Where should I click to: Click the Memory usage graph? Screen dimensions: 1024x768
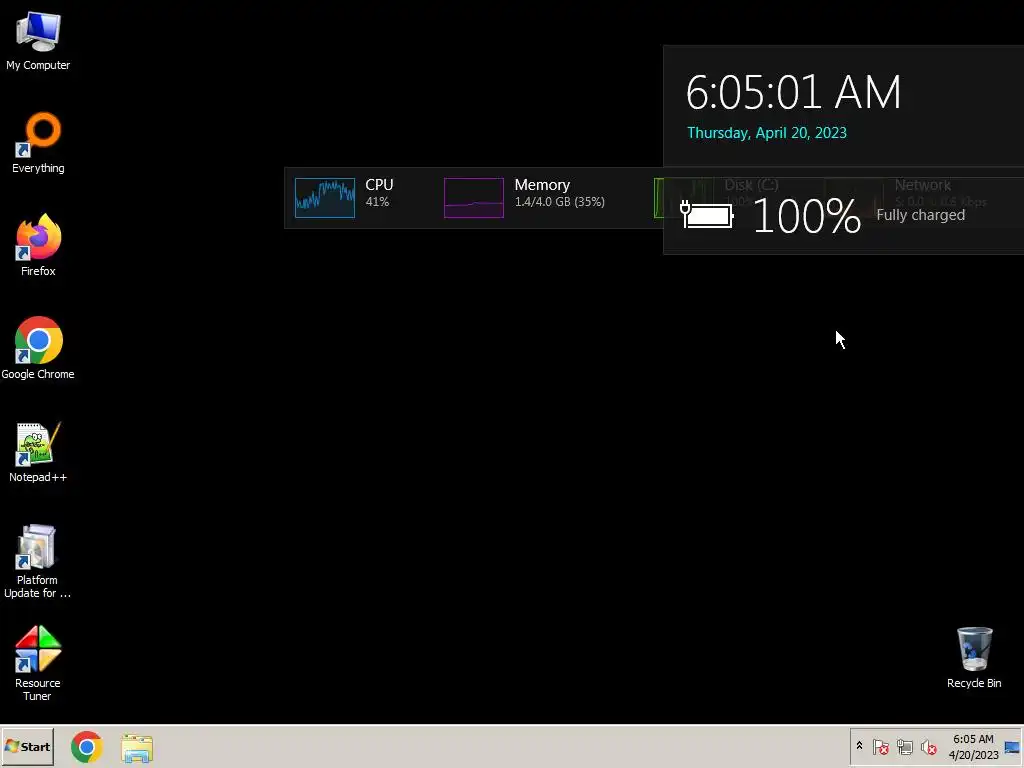click(x=473, y=197)
